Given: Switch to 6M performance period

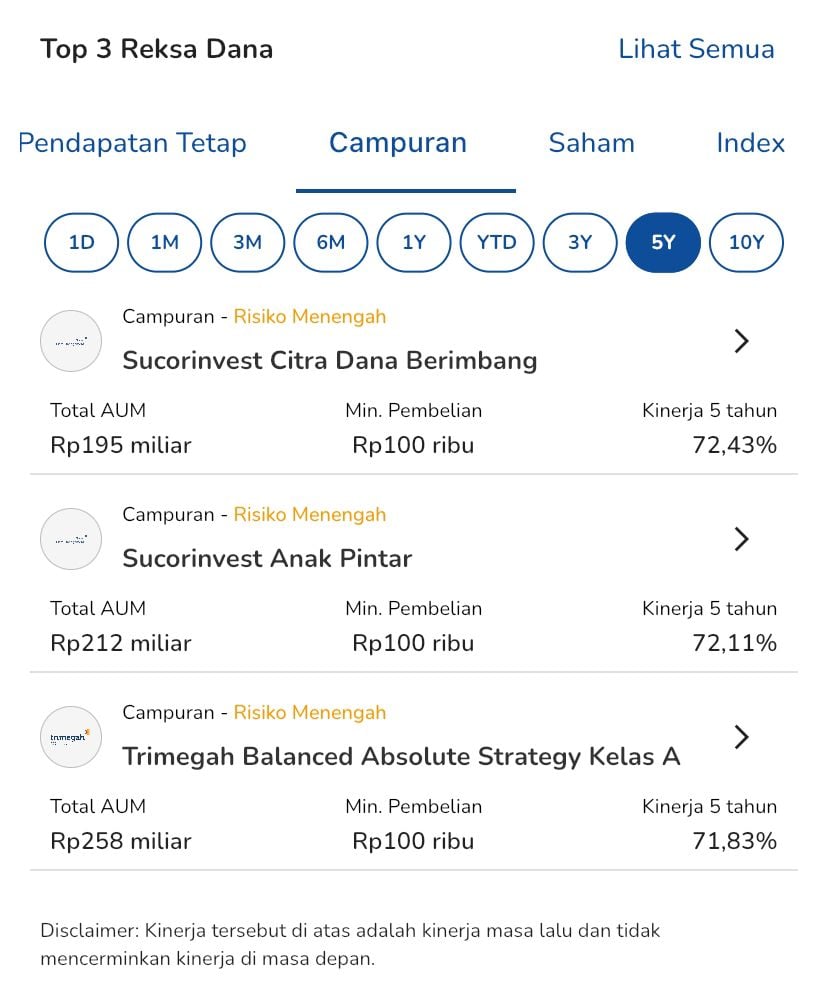Looking at the screenshot, I should pyautogui.click(x=330, y=242).
